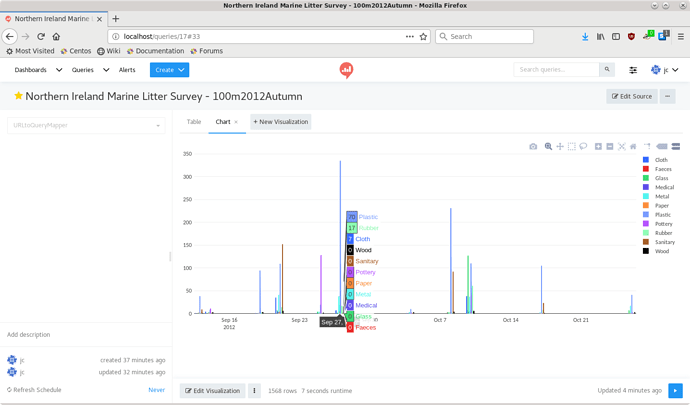690x405 pixels.
Task: Open a new browser tab with the plus button
Action: (x=116, y=18)
